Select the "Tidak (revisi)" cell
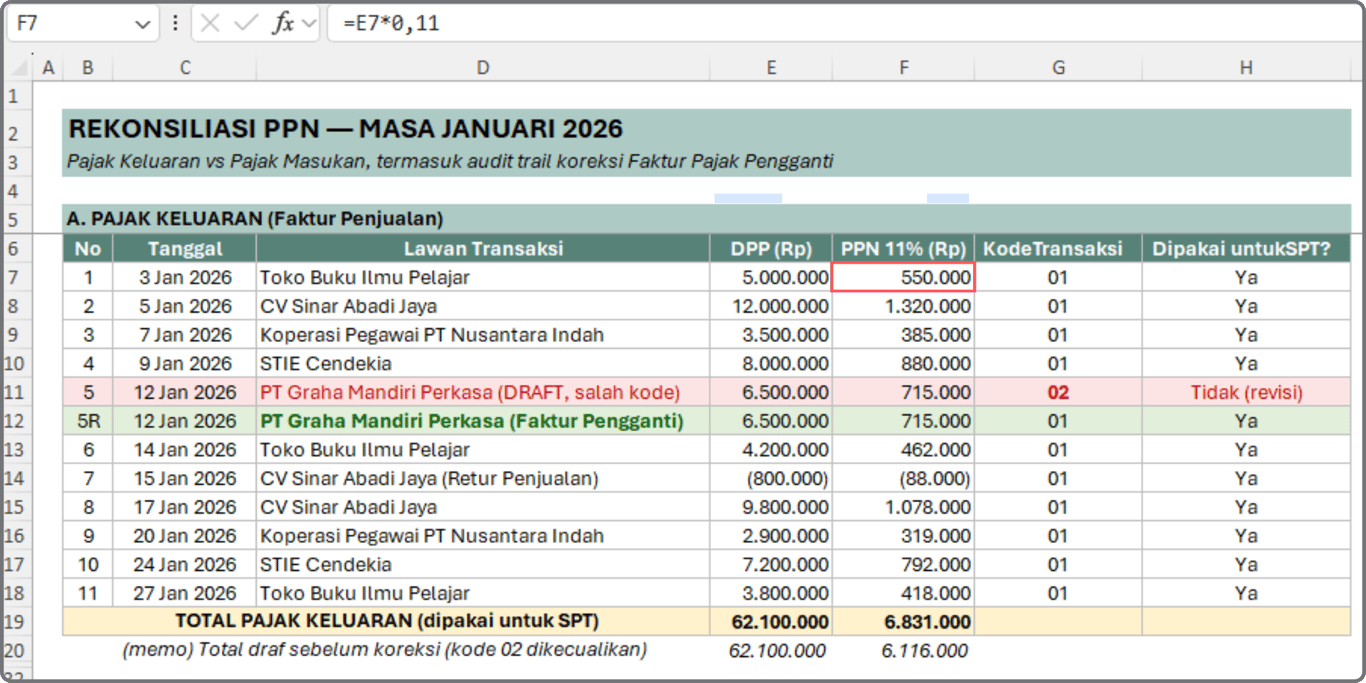The image size is (1366, 683). (1246, 392)
